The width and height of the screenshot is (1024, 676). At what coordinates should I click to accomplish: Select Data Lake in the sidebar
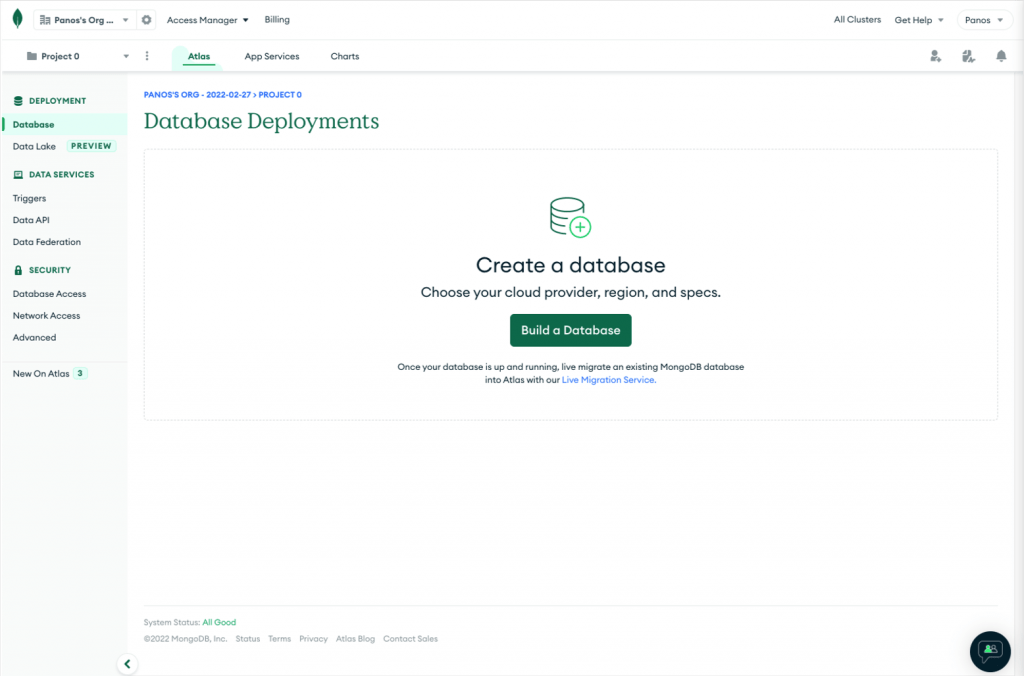point(34,146)
